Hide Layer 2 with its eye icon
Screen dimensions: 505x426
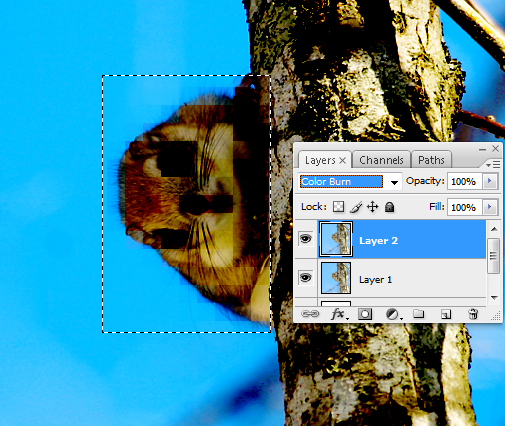[x=305, y=239]
